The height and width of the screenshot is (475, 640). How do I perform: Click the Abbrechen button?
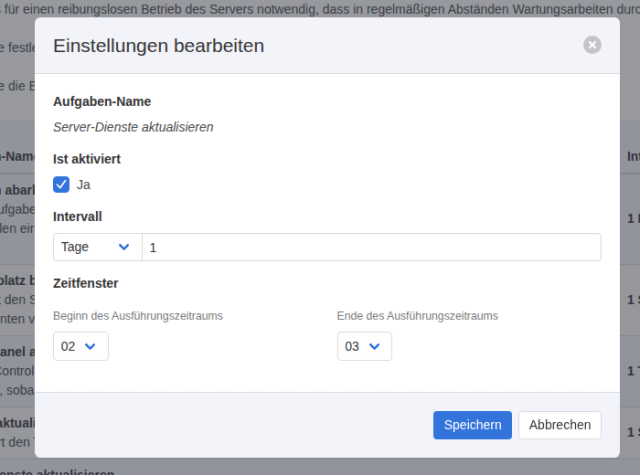[560, 425]
